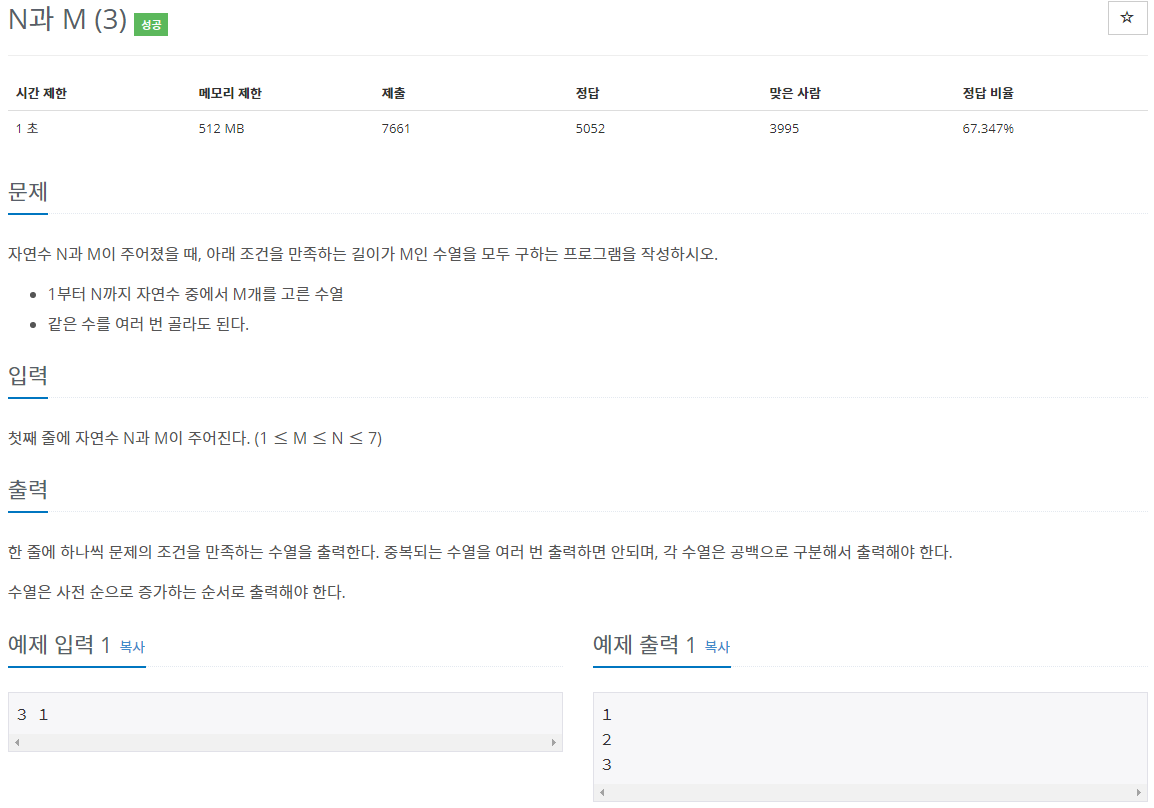The width and height of the screenshot is (1154, 808).
Task: Click the input constraint line with '1 ≤ M ≤ N ≤ 7'
Action: [195, 439]
